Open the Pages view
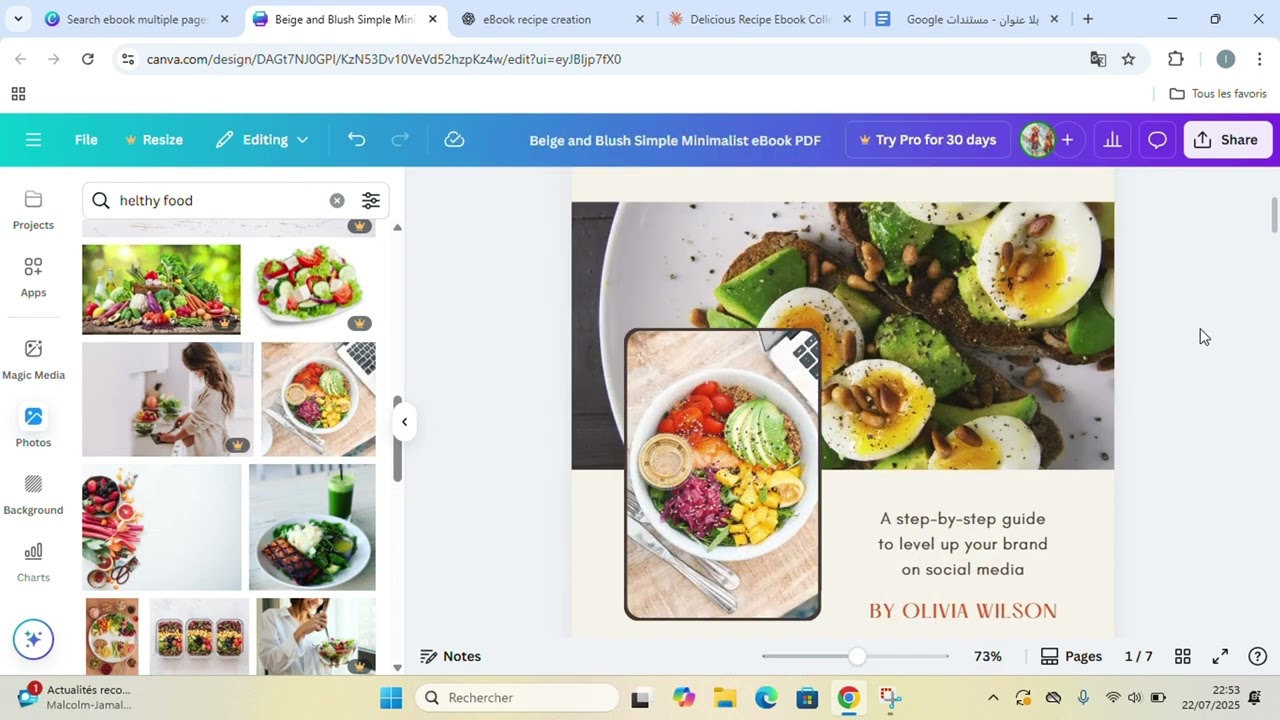The width and height of the screenshot is (1280, 720). pyautogui.click(x=1071, y=656)
